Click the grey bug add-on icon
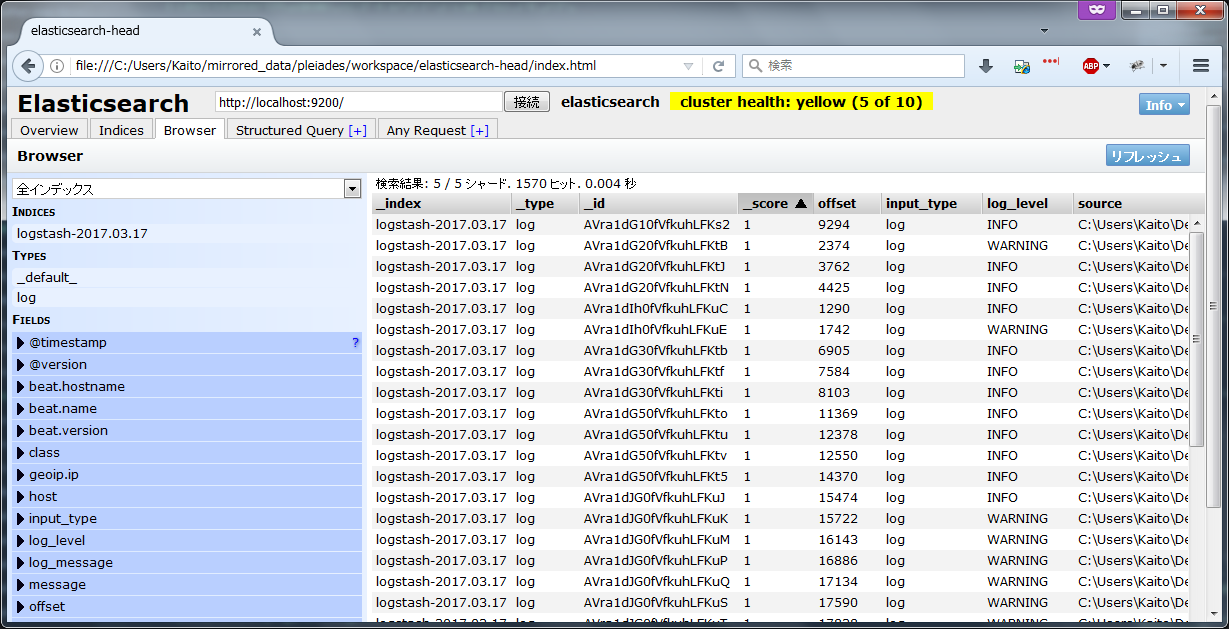1229x629 pixels. click(x=1137, y=66)
